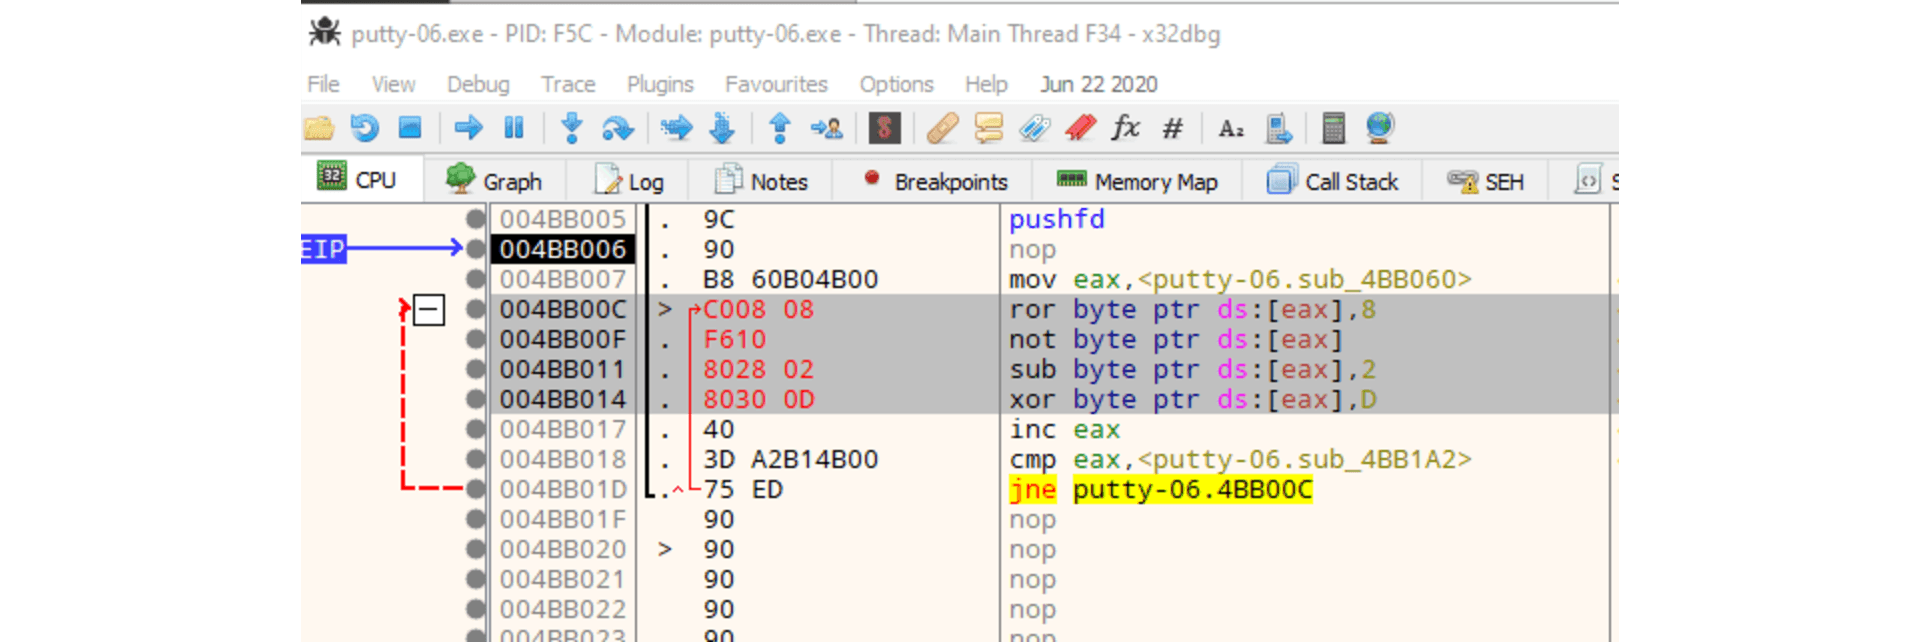
Task: Select the 'ror byte ptr ds:[eax],8' instruction
Action: (1192, 309)
